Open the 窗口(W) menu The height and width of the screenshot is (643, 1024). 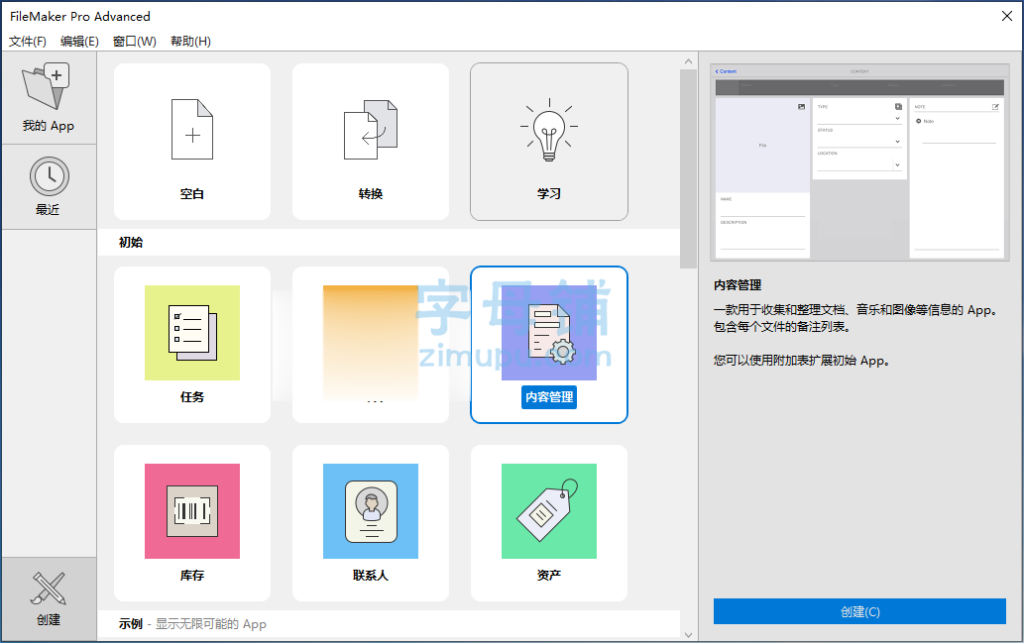click(x=134, y=41)
